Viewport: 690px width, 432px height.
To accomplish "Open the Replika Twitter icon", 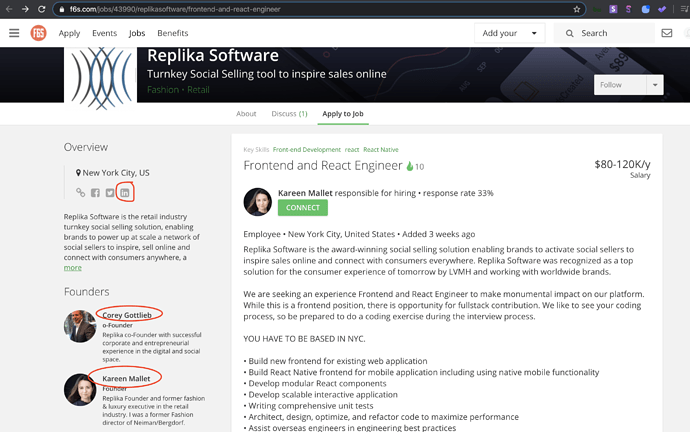I will 110,193.
